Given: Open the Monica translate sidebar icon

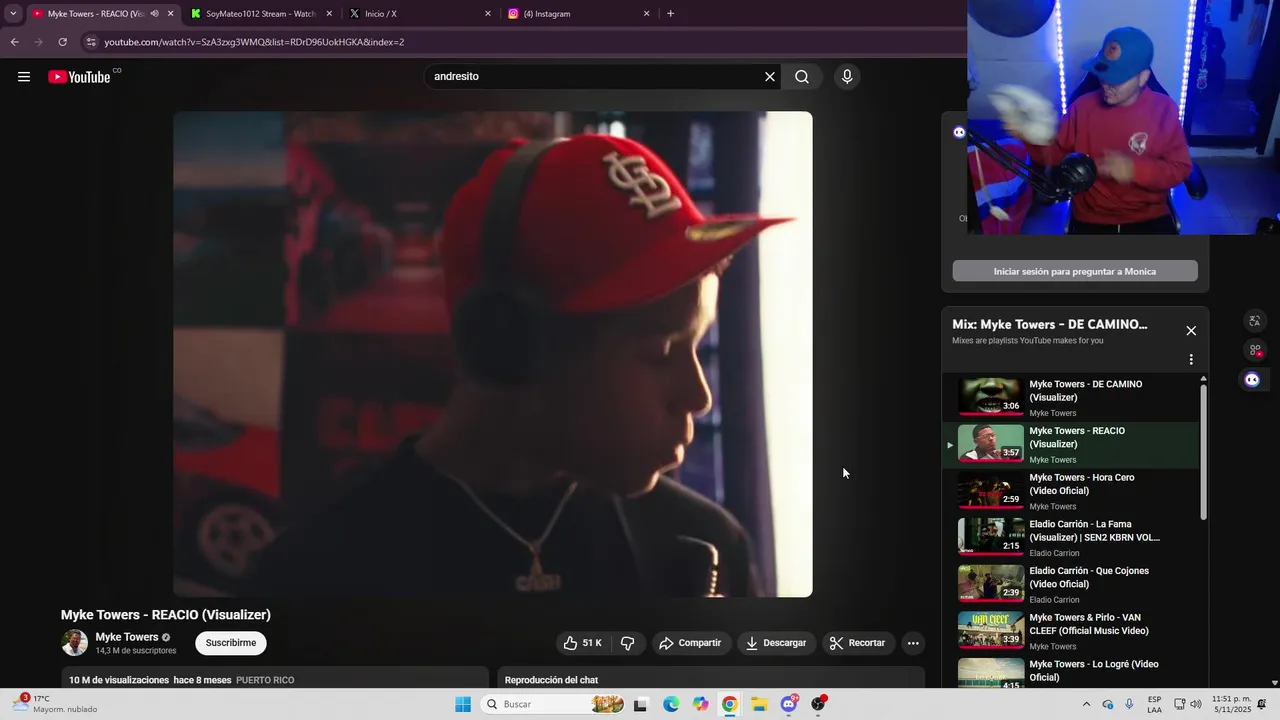Looking at the screenshot, I should pos(1254,321).
